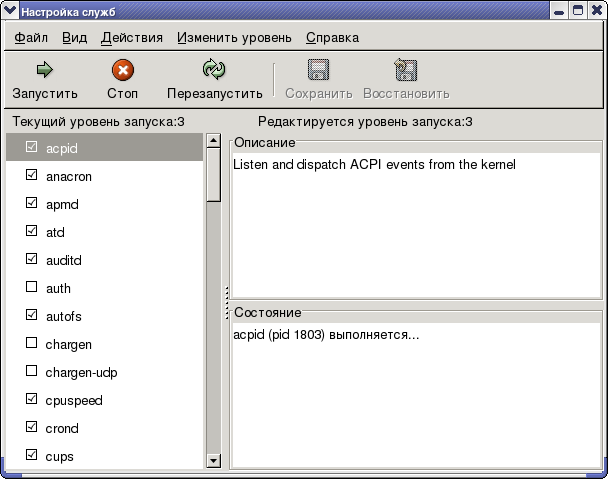Screen dimensions: 608x479
Task: Click the Восстановить revert icon
Action: 405,70
